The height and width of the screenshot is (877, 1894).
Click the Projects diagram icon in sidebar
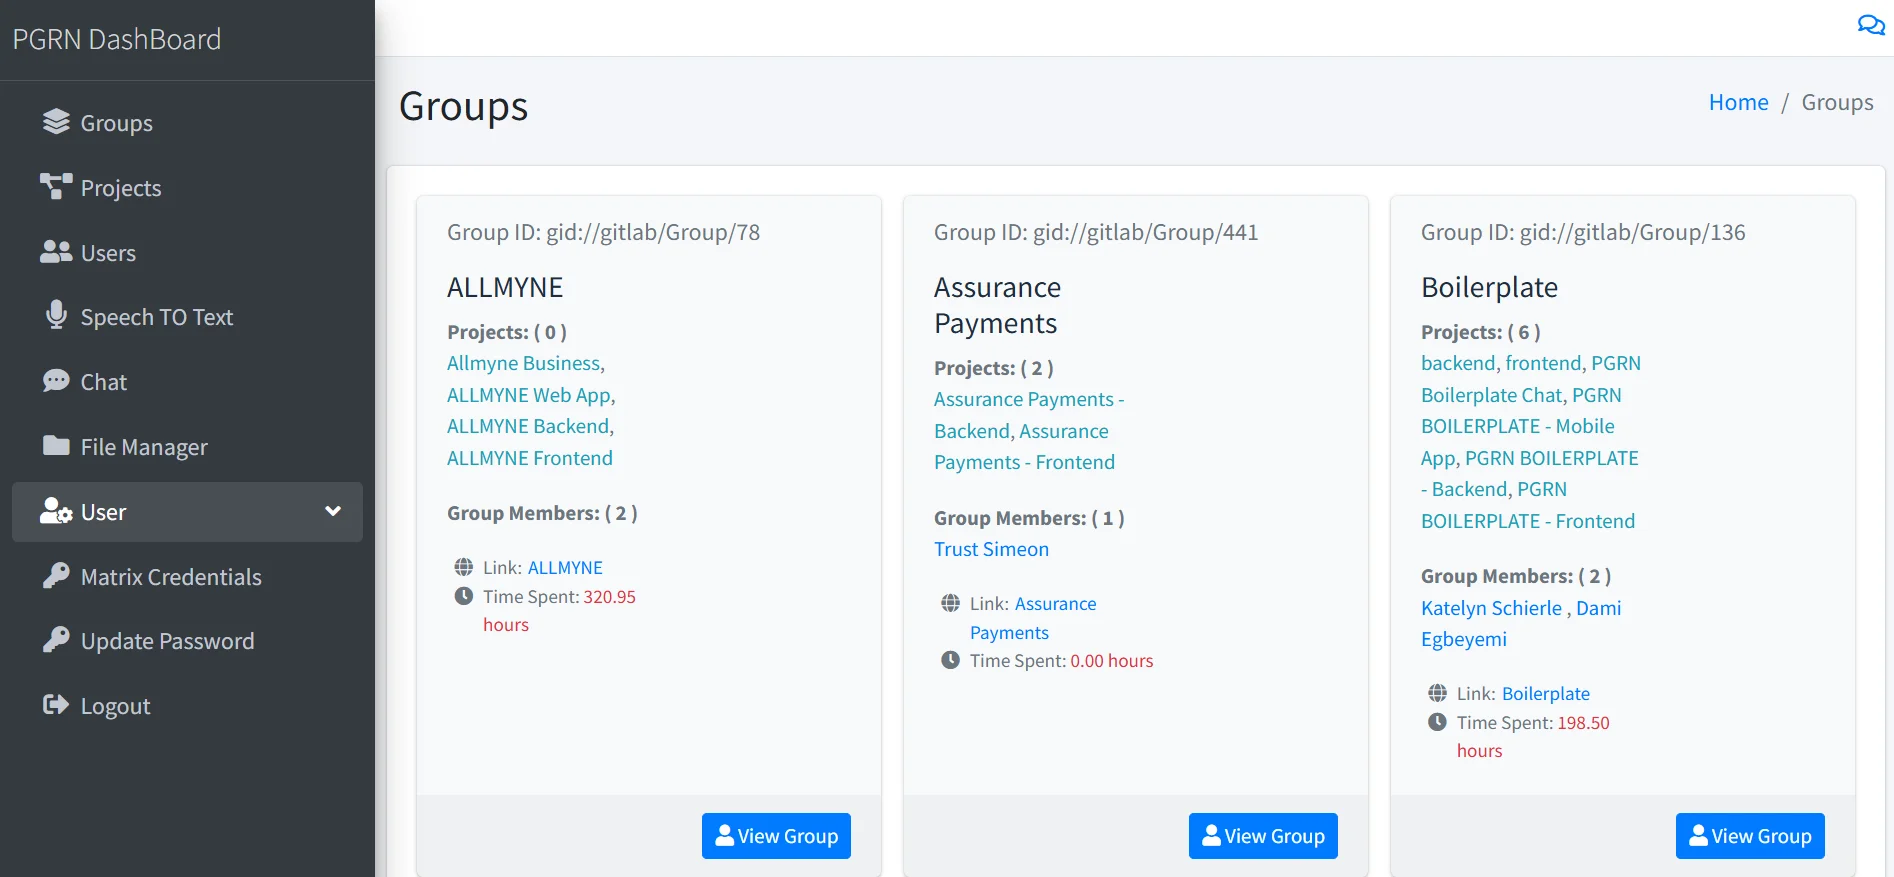56,187
